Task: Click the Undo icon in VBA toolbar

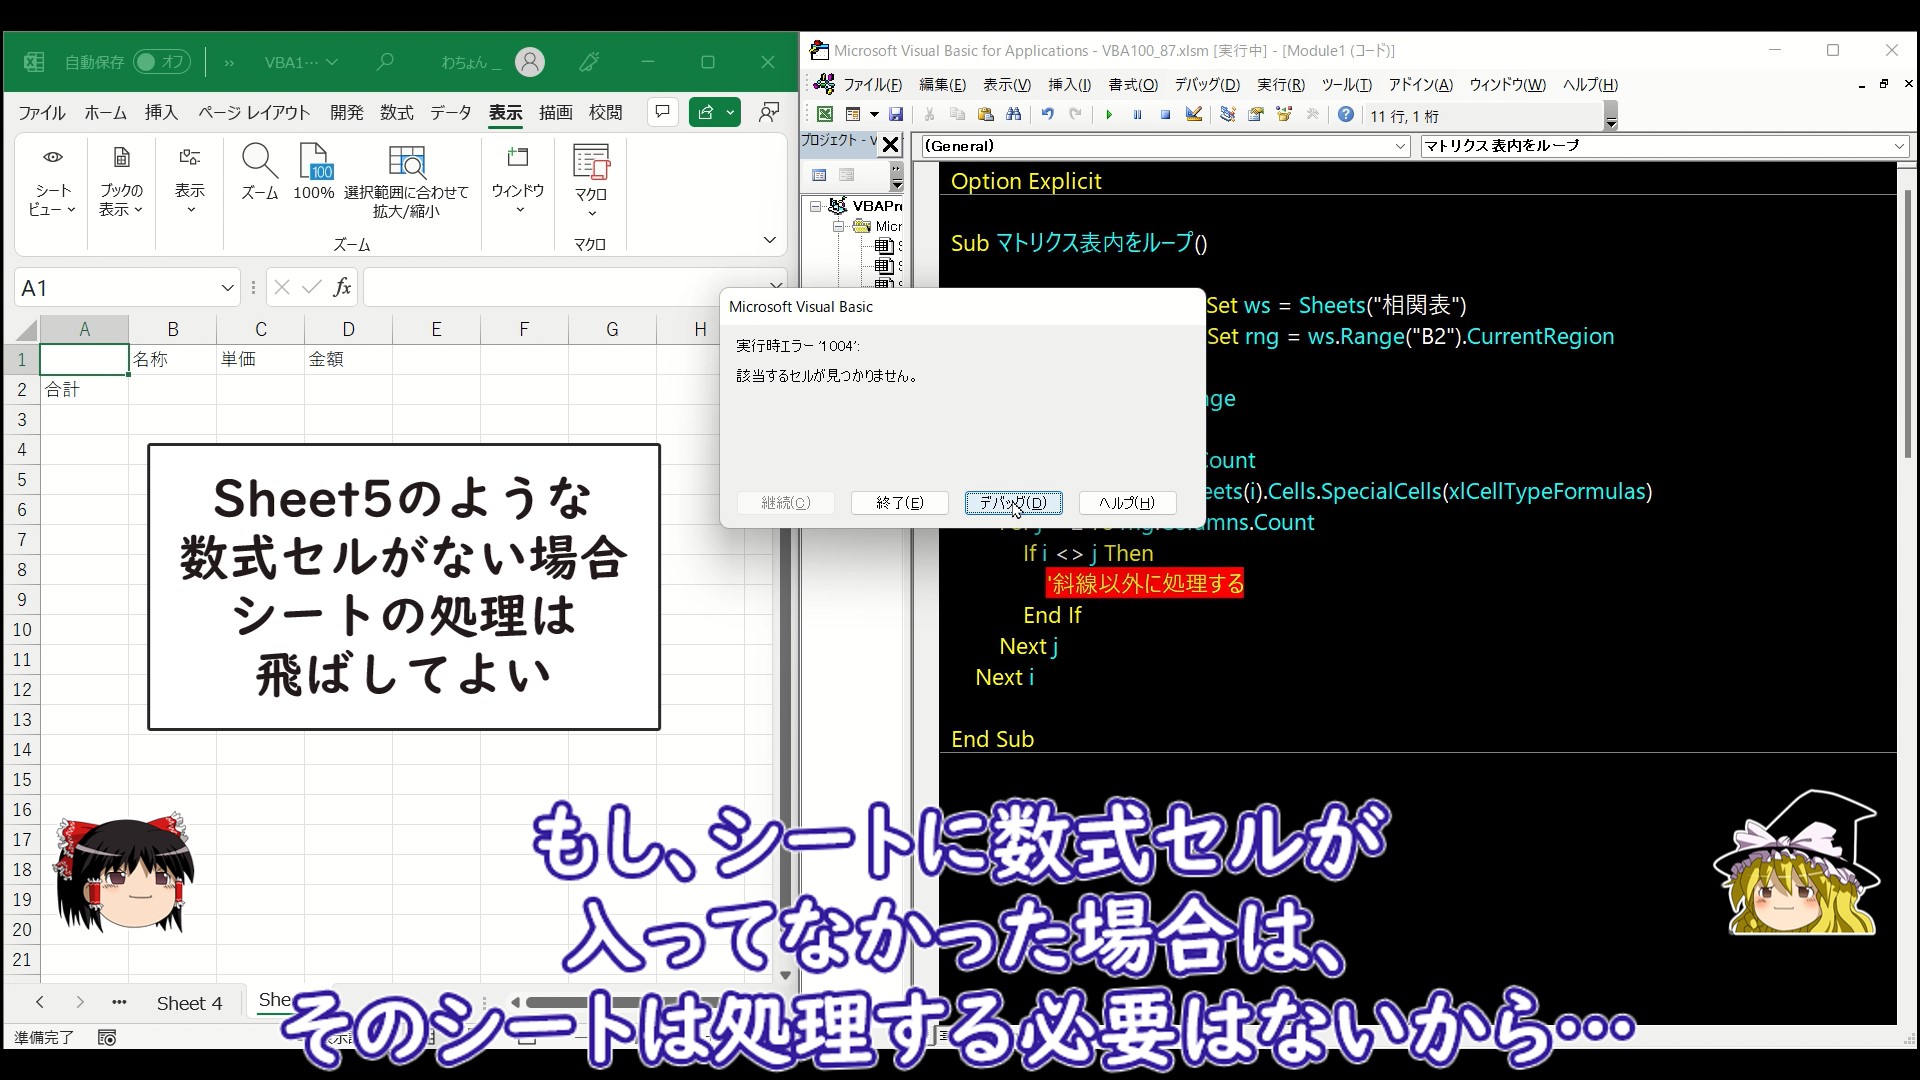Action: [x=1047, y=115]
